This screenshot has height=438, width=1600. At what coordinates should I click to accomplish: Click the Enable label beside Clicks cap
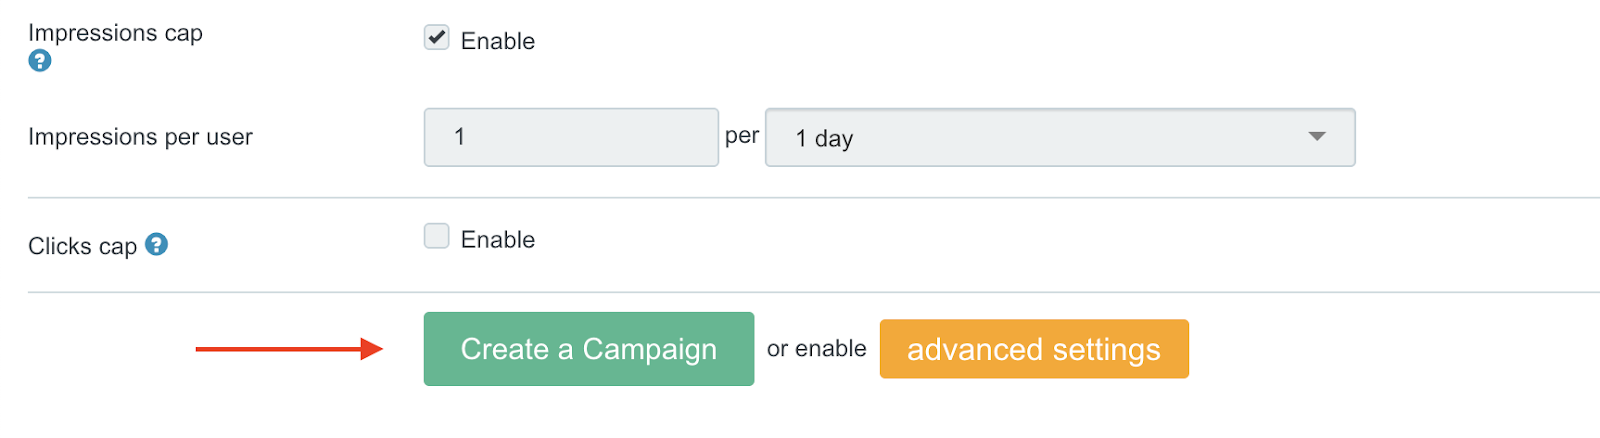pos(498,240)
